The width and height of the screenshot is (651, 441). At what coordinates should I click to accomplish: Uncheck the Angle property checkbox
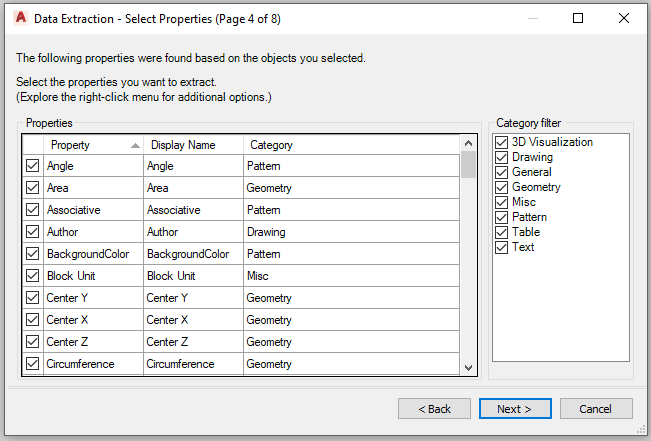point(32,166)
